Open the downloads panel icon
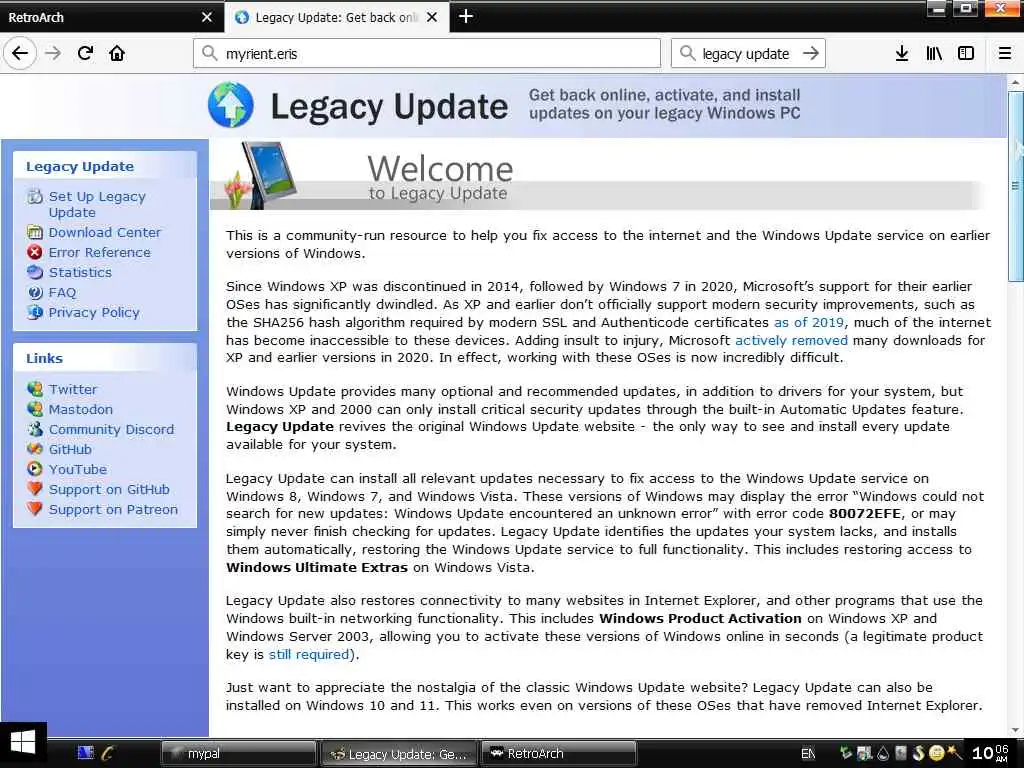This screenshot has width=1024, height=768. 902,53
